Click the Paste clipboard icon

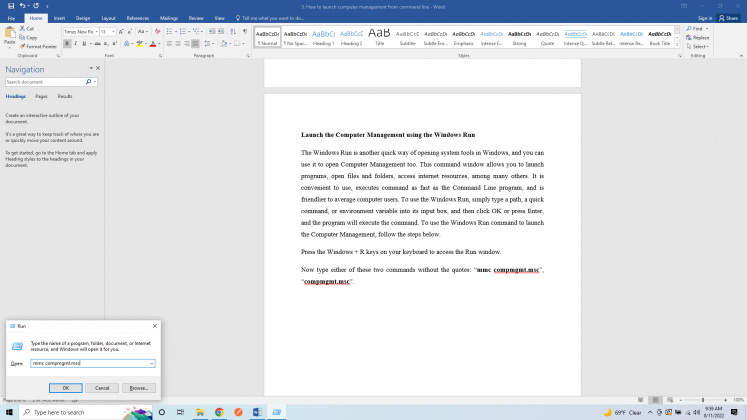9,36
